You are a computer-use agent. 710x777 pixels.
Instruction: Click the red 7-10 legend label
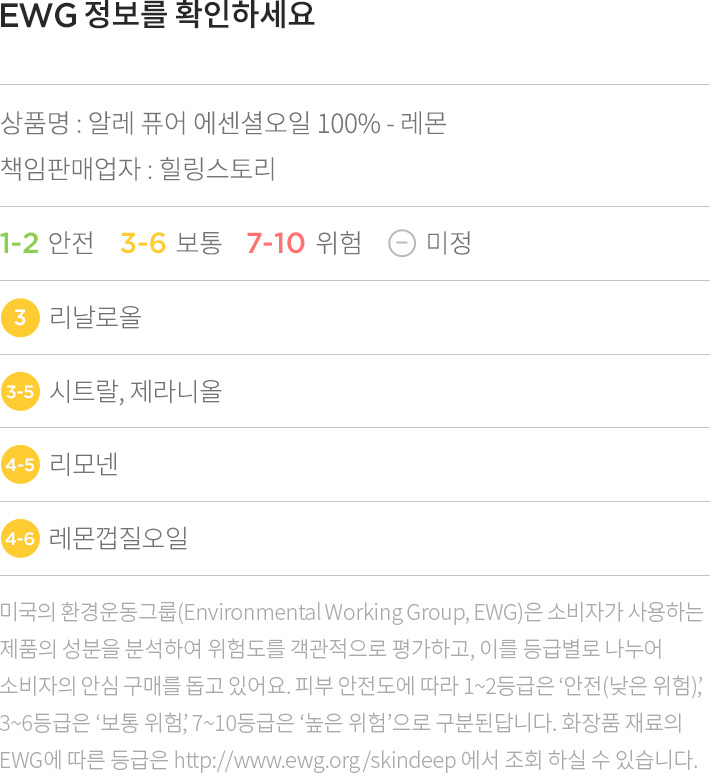click(x=275, y=243)
